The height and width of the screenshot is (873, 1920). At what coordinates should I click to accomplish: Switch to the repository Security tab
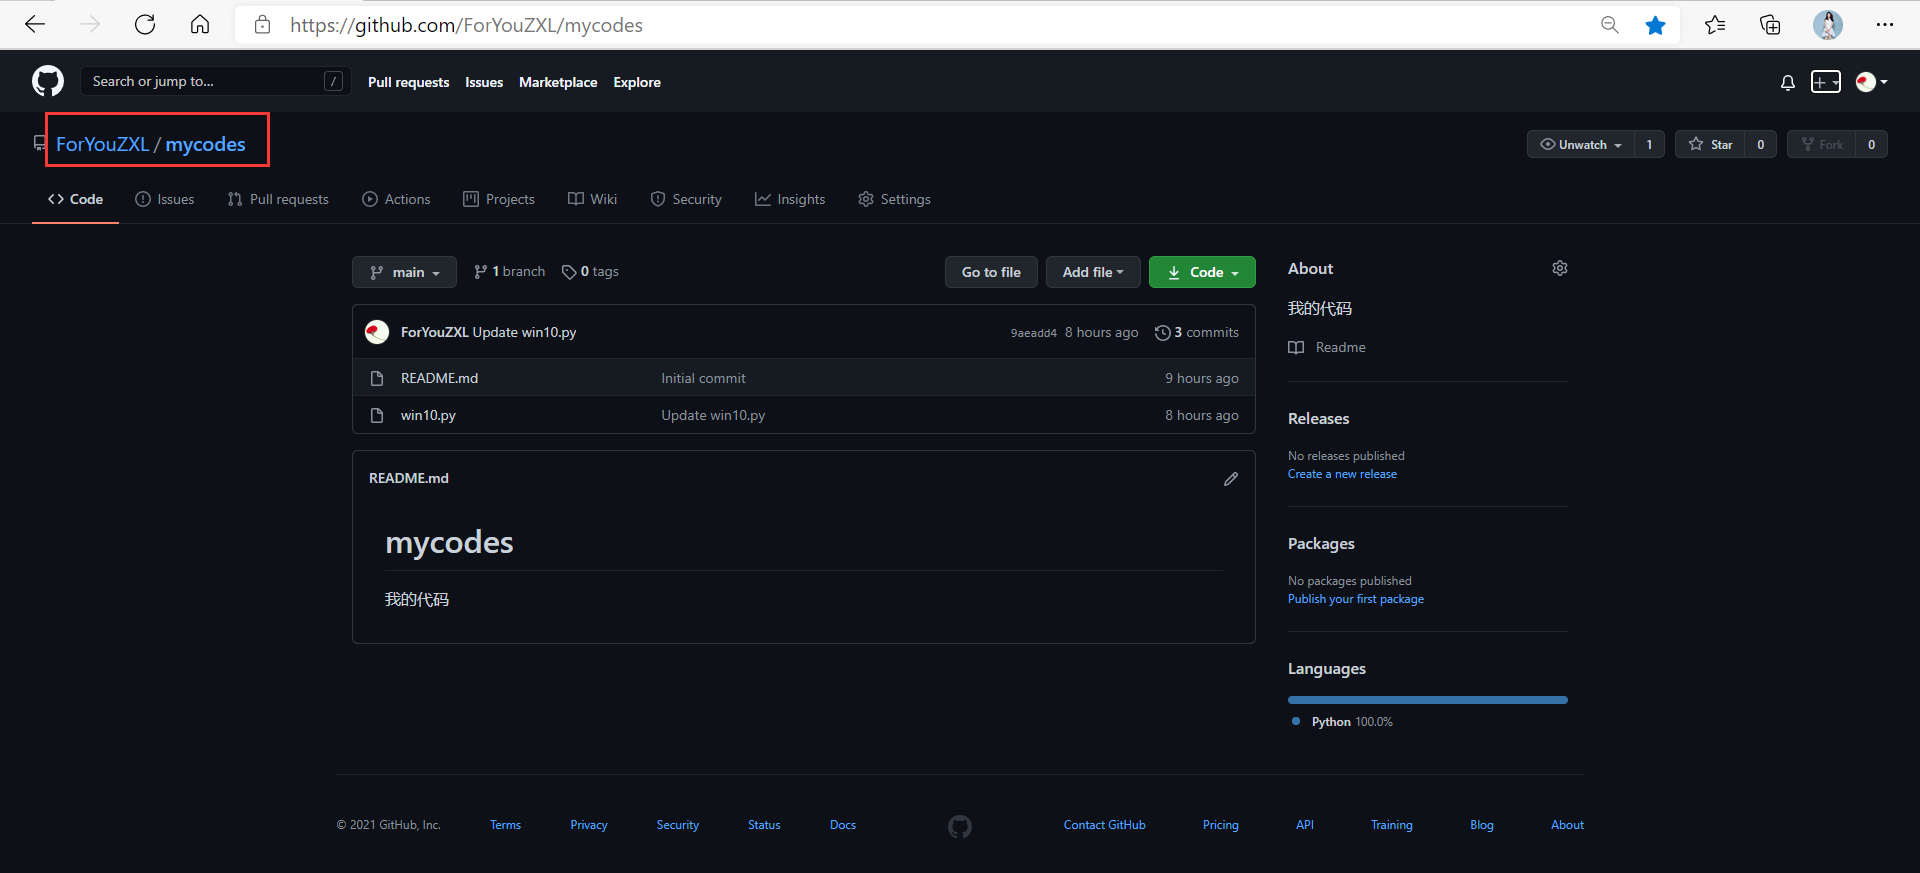[686, 199]
